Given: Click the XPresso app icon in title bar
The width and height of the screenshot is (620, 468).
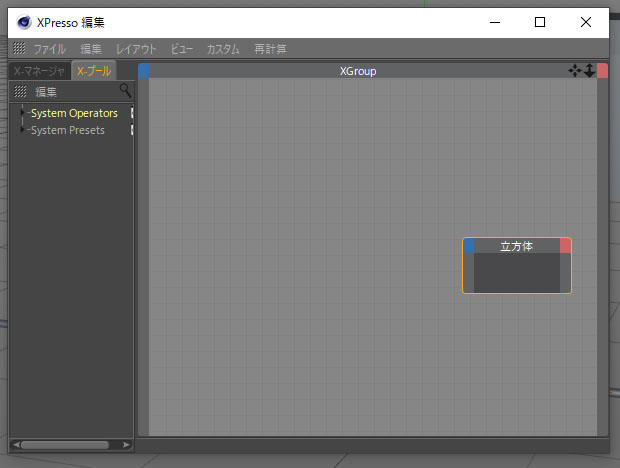Looking at the screenshot, I should pyautogui.click(x=24, y=22).
